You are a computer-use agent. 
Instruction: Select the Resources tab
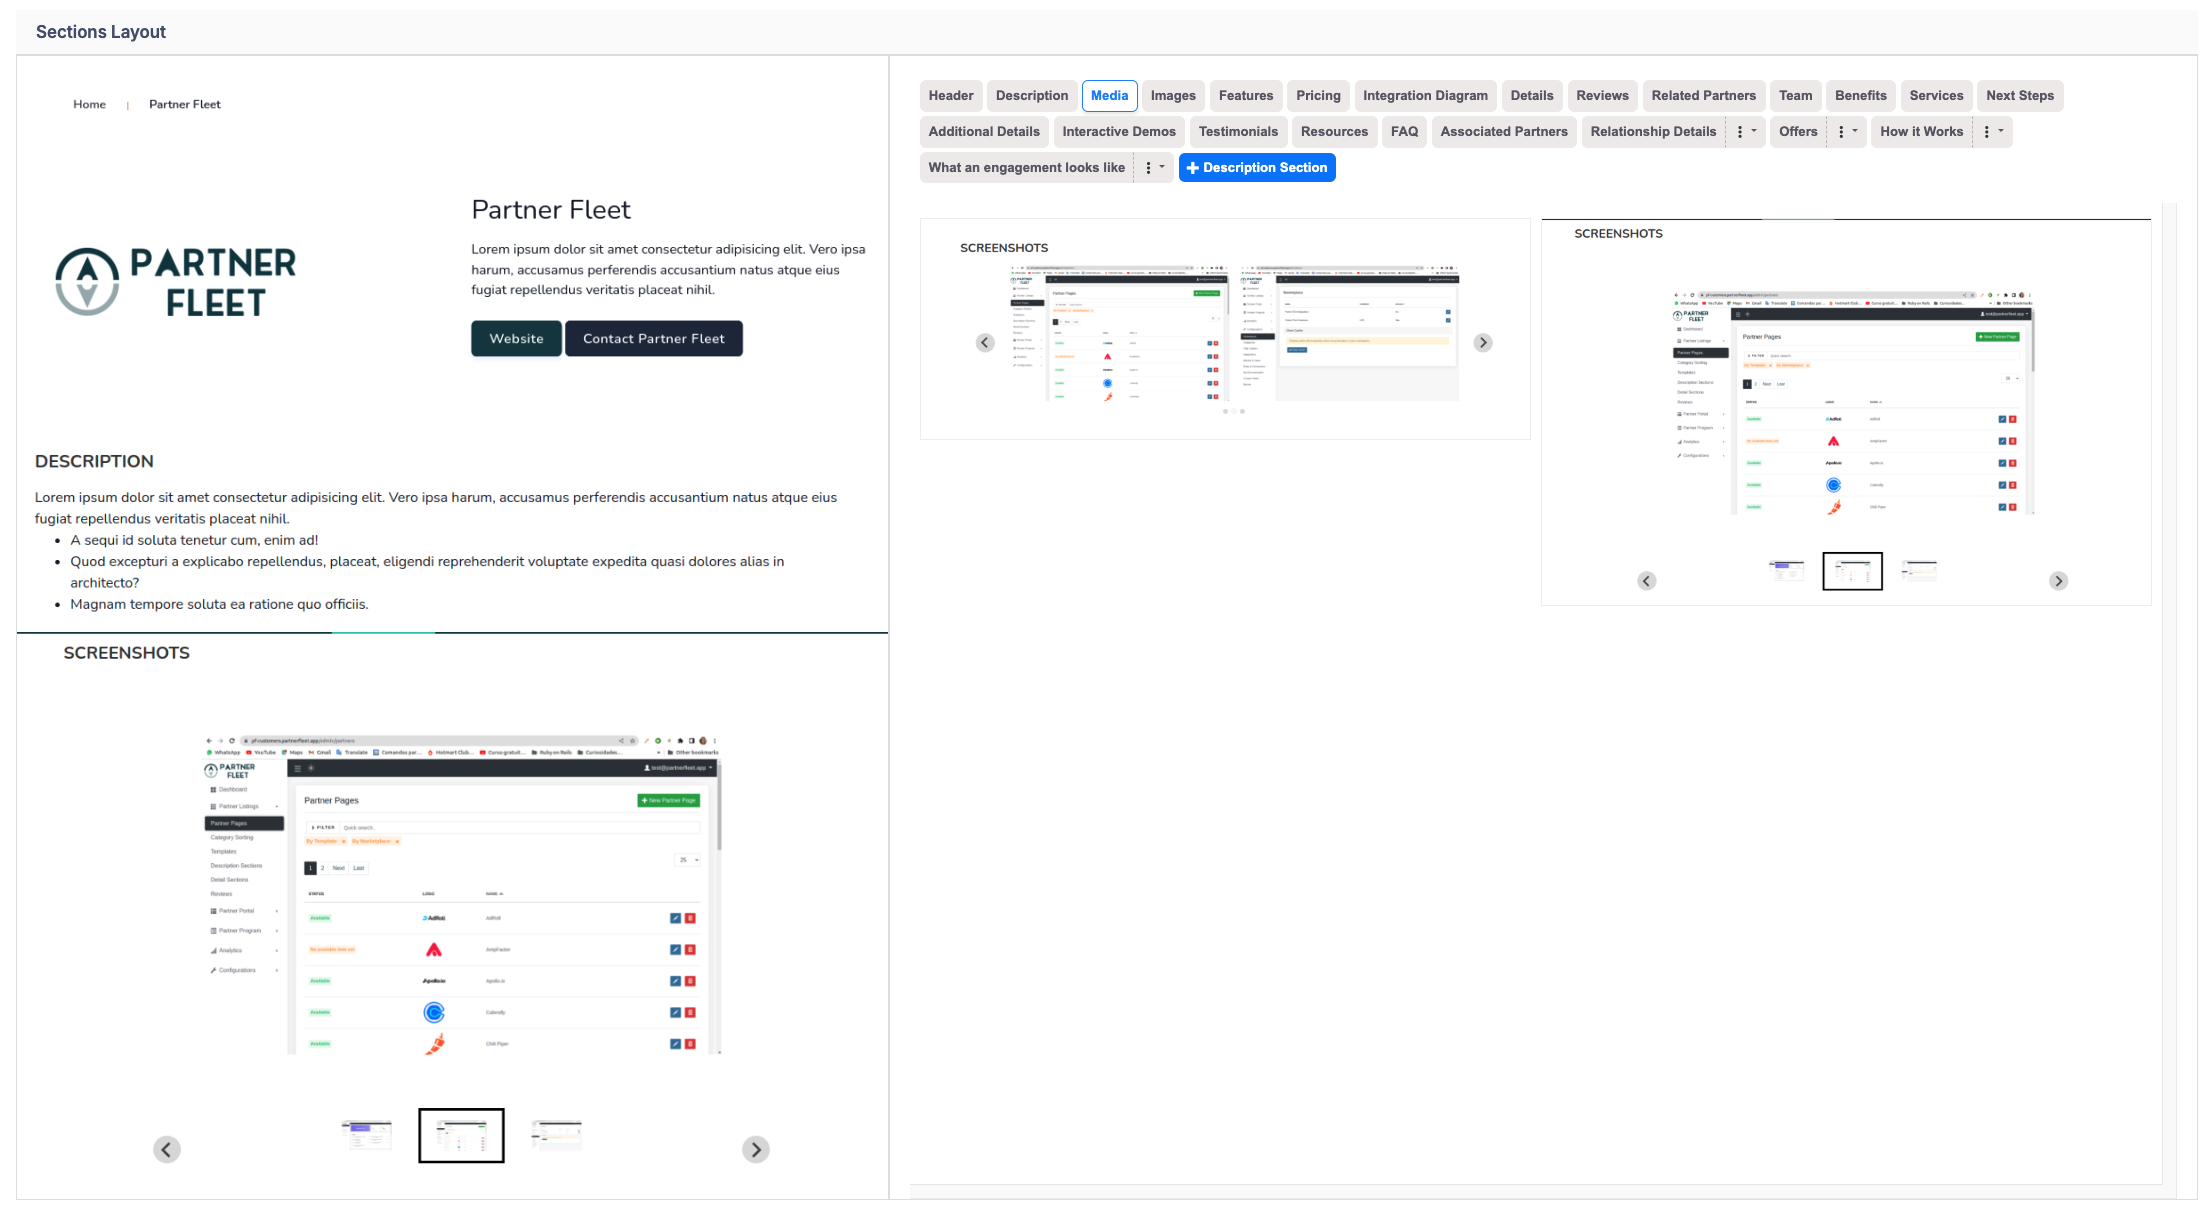(1334, 132)
